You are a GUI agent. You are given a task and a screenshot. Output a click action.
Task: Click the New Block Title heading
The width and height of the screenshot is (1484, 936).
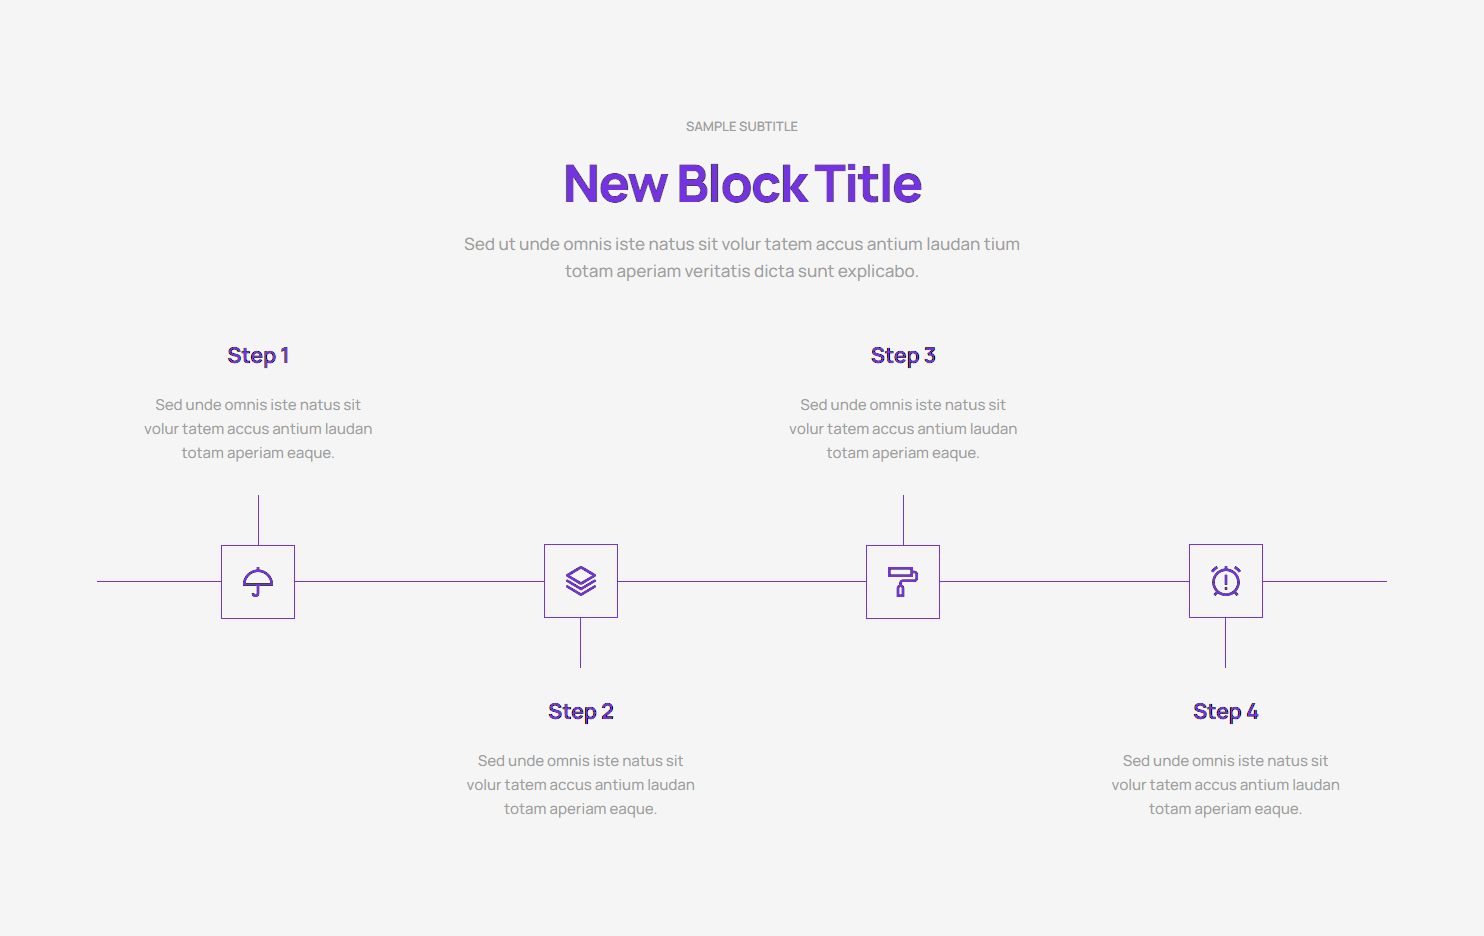pyautogui.click(x=742, y=184)
